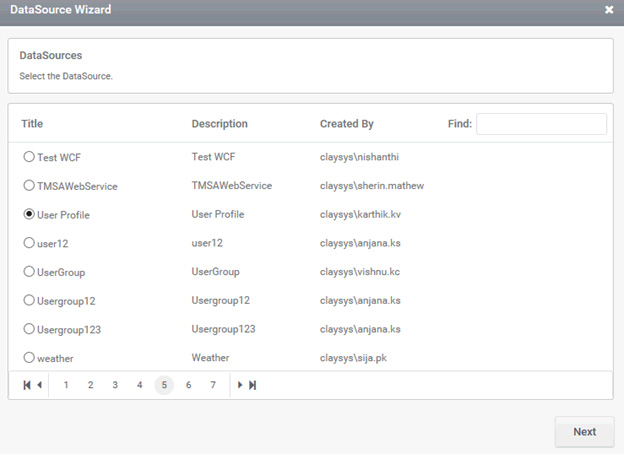Go to first page of datasources

pos(27,385)
